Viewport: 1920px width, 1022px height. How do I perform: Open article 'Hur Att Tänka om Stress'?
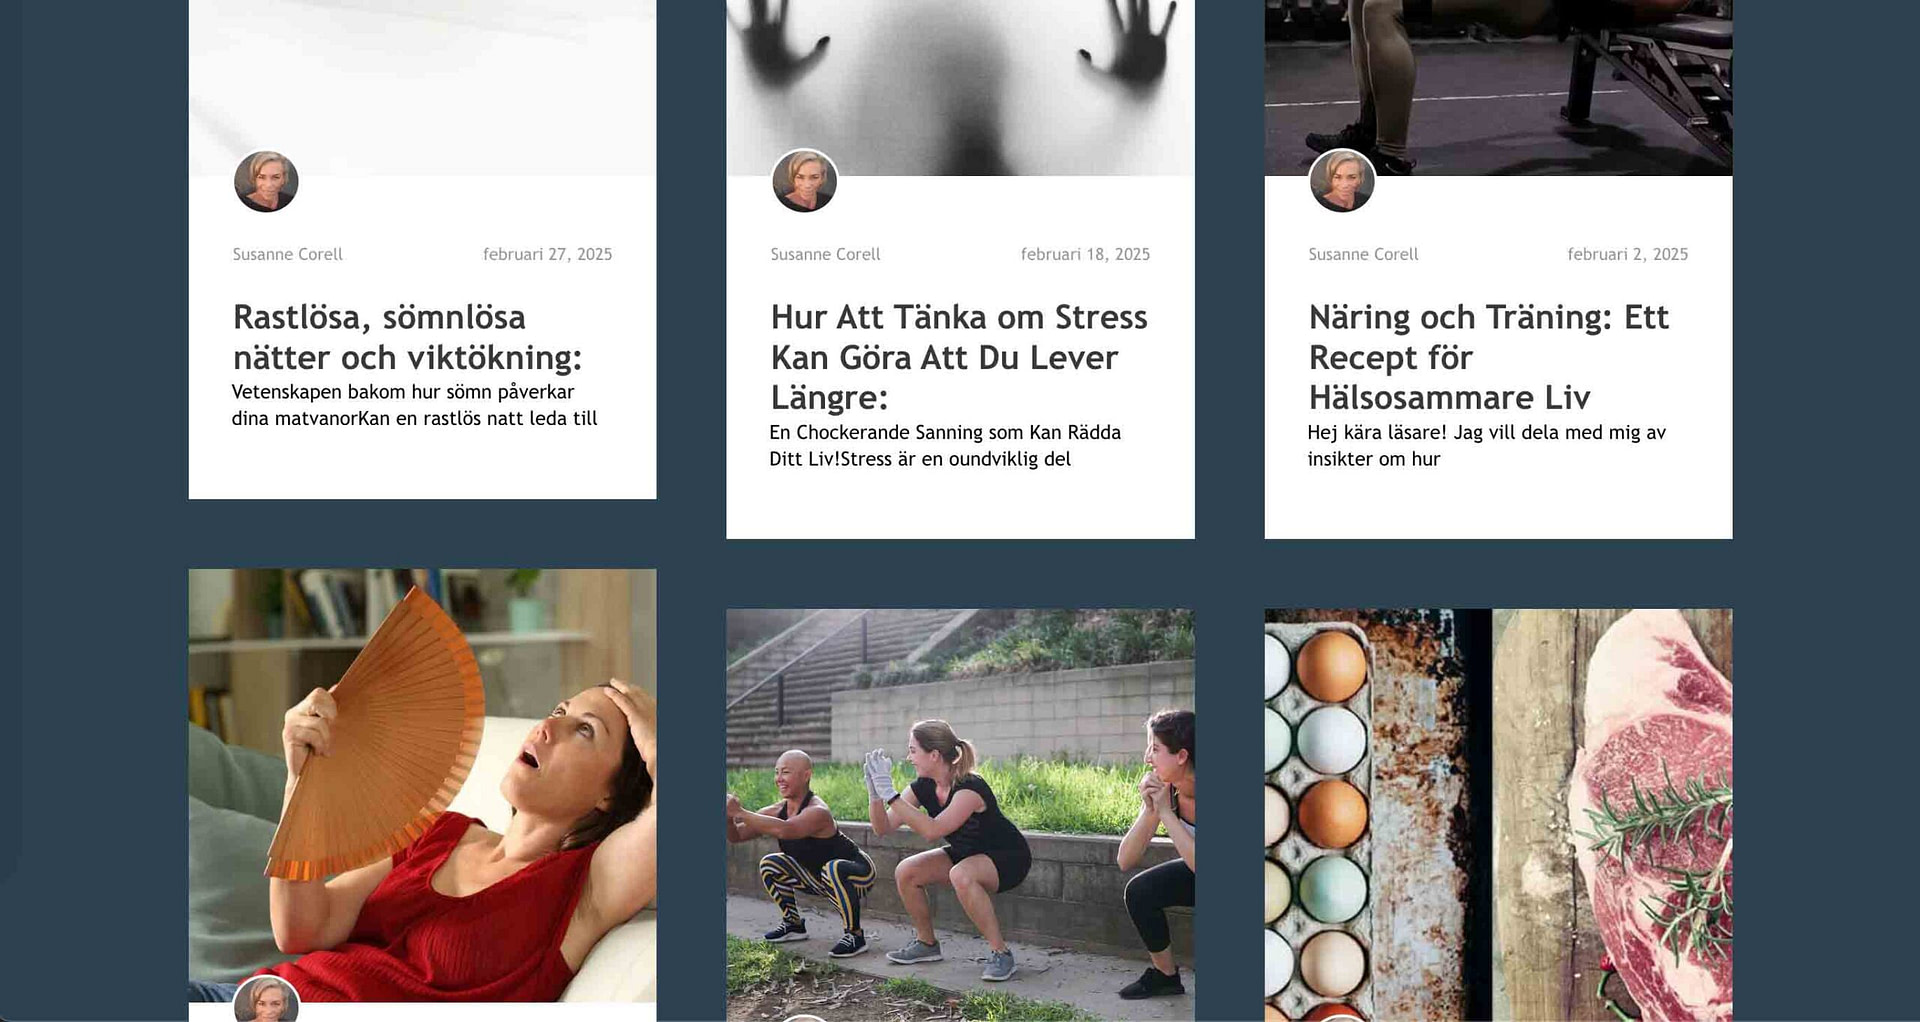tap(959, 357)
